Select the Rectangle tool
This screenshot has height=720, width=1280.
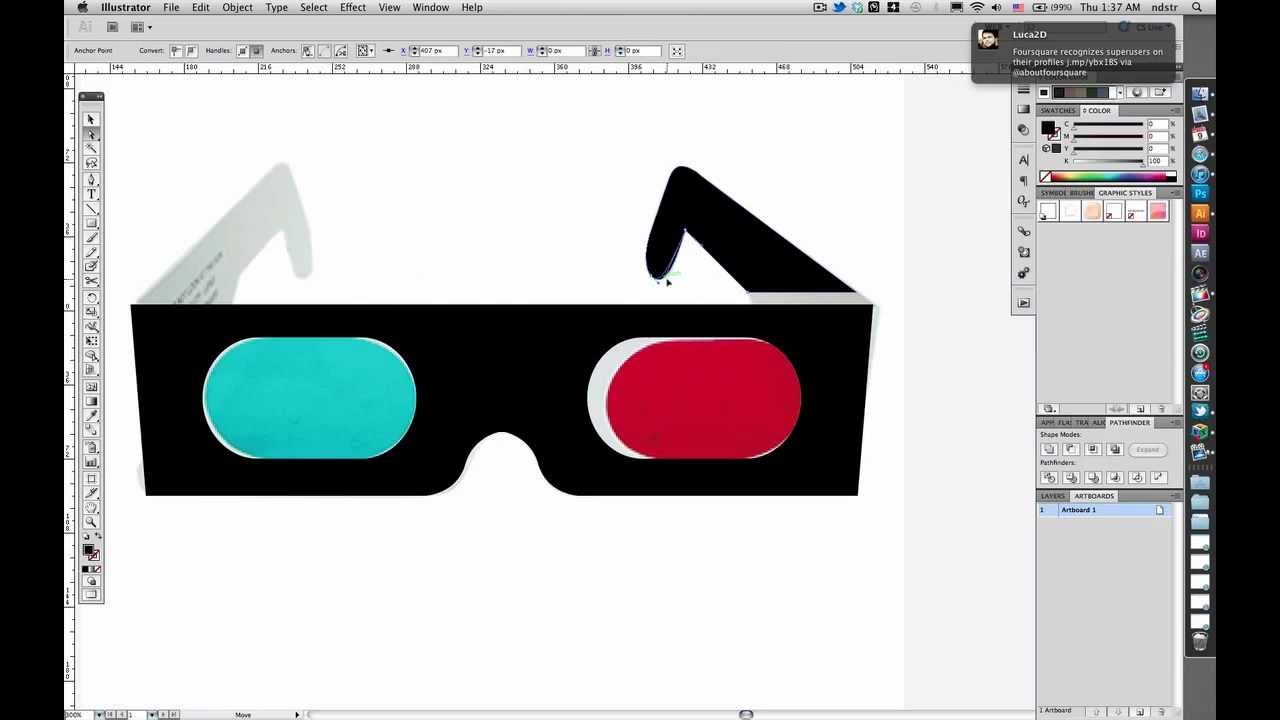pos(91,223)
